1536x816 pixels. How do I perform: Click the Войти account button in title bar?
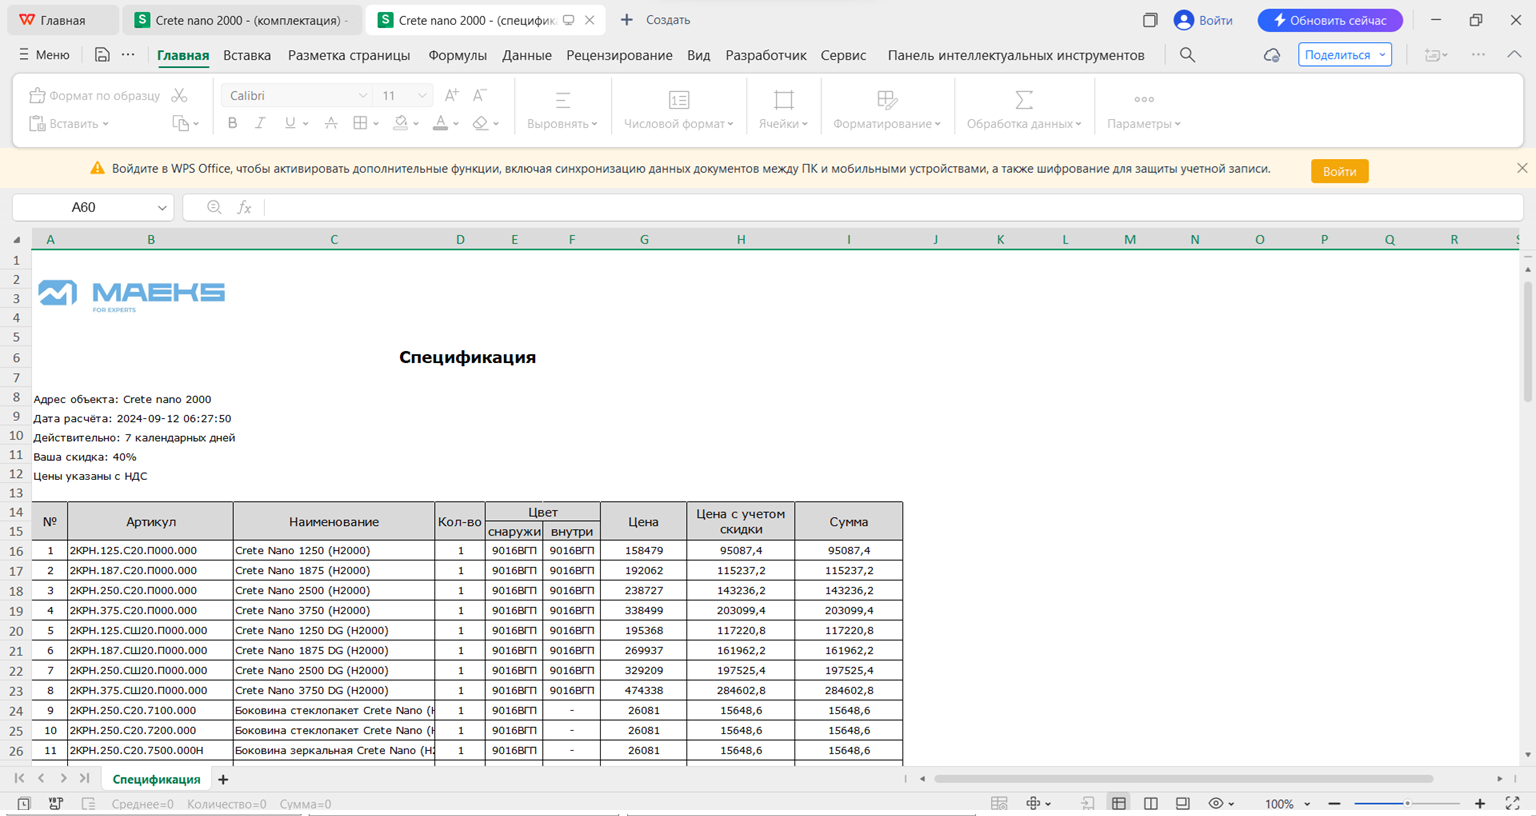(1203, 20)
